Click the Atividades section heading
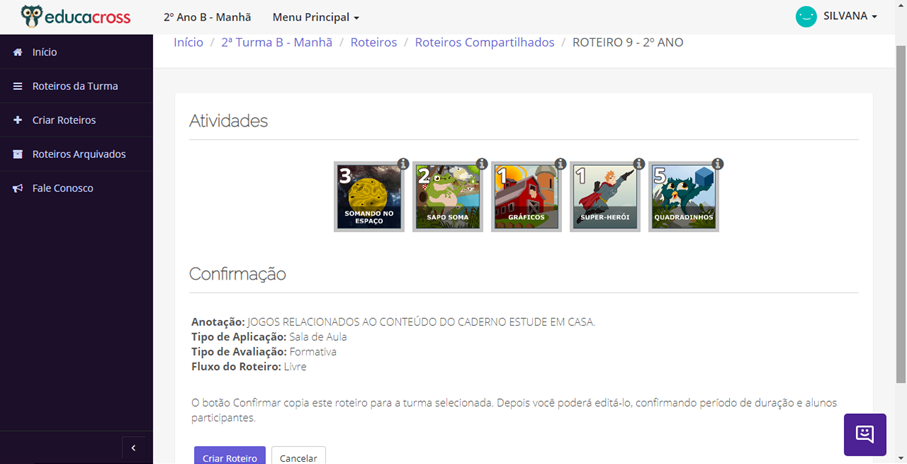This screenshot has width=907, height=464. 228,121
